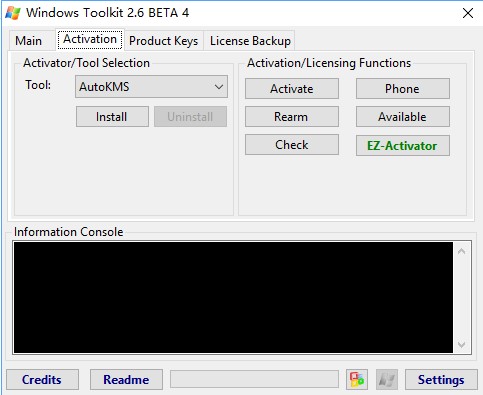Open the Settings button
Viewport: 483px width, 395px height.
click(441, 379)
